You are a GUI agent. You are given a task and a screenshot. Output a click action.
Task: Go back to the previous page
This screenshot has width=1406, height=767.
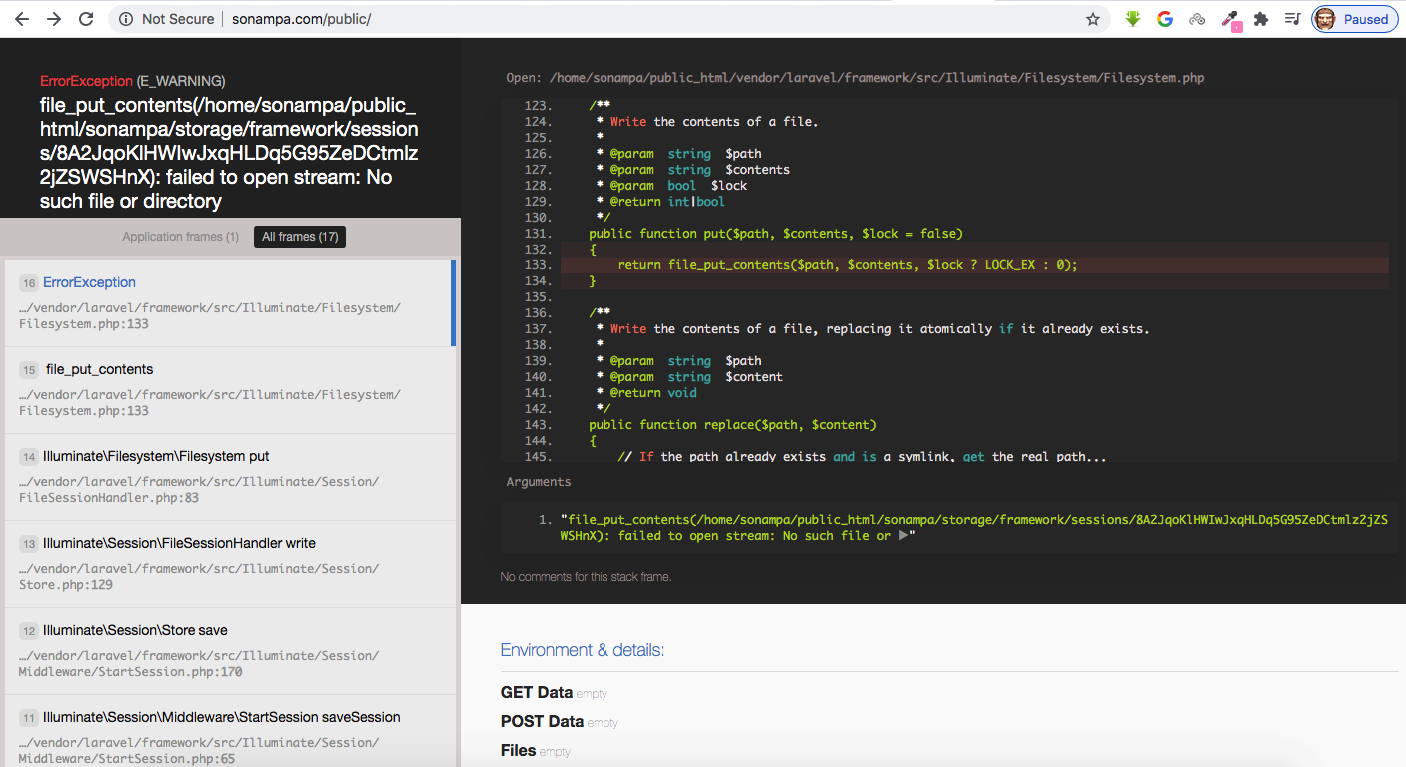click(21, 19)
